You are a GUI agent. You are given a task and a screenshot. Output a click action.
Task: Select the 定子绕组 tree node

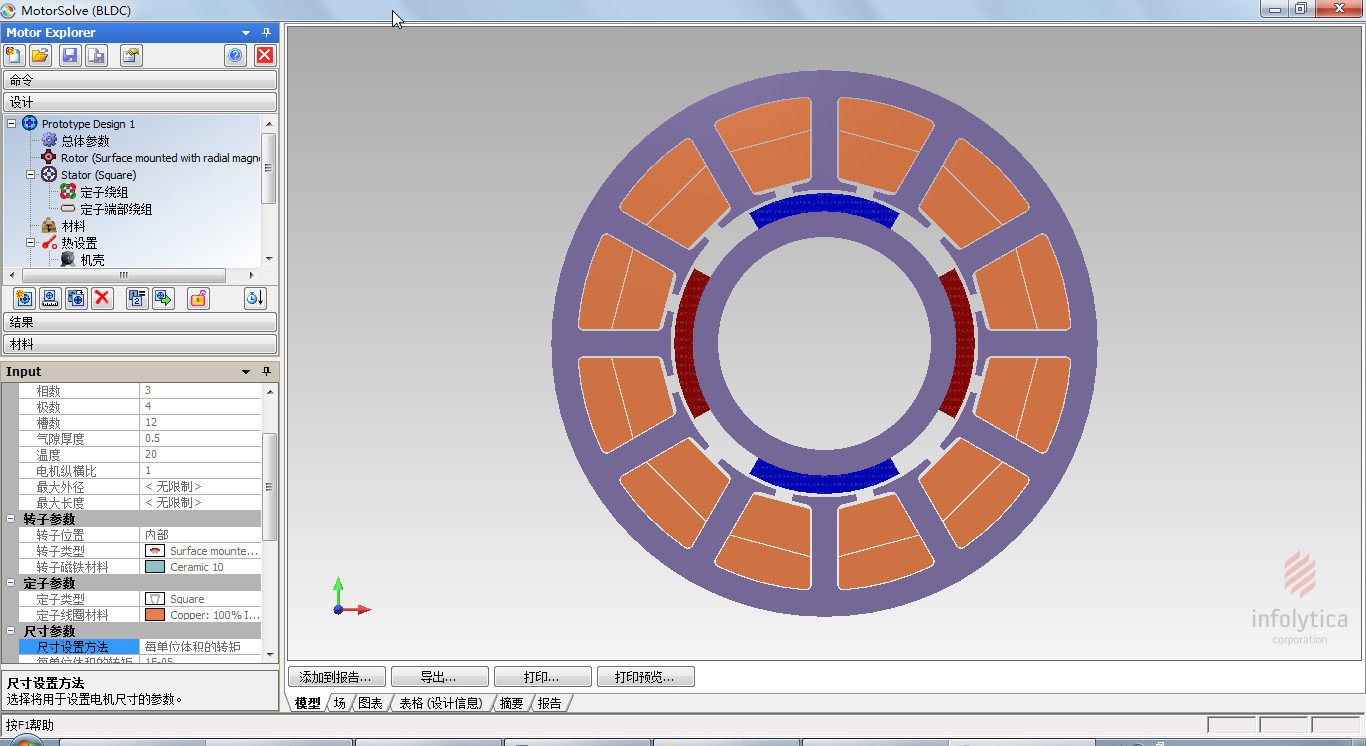(104, 192)
